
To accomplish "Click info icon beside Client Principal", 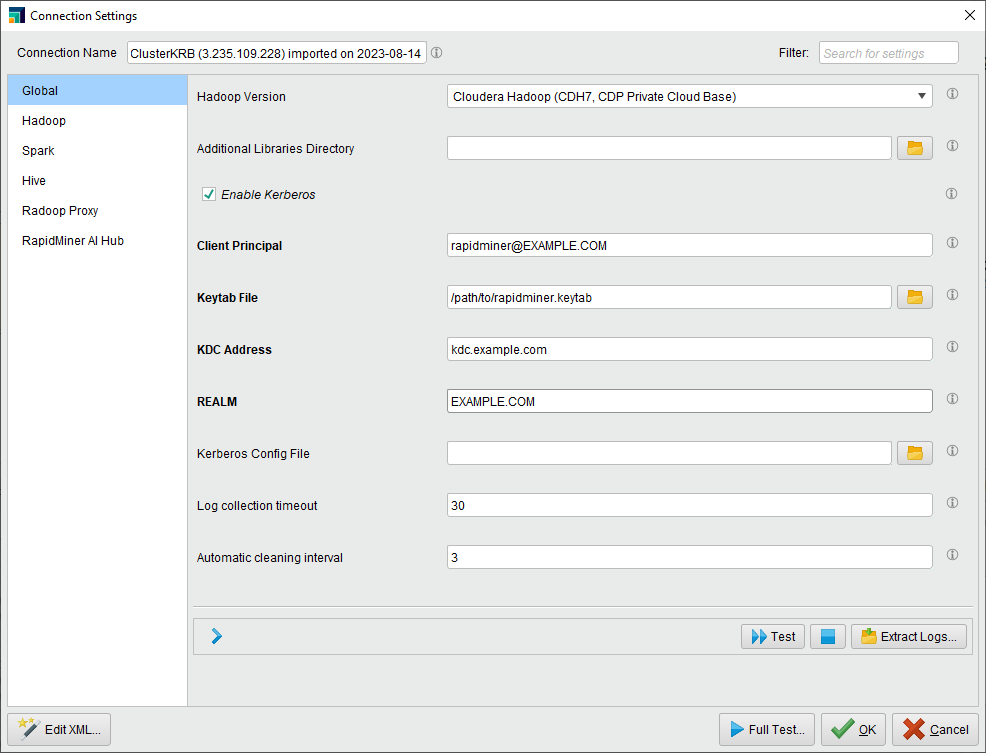I will click(952, 243).
